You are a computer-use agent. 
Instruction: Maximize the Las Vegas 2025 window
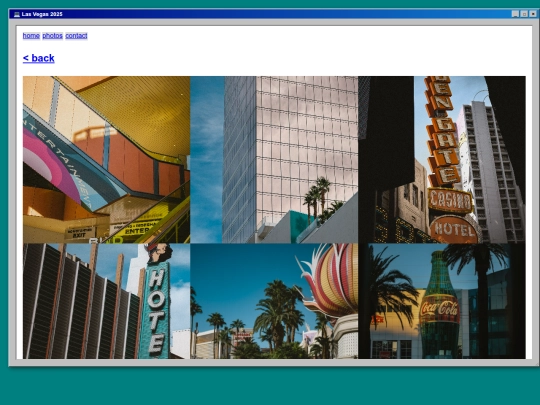click(x=524, y=14)
